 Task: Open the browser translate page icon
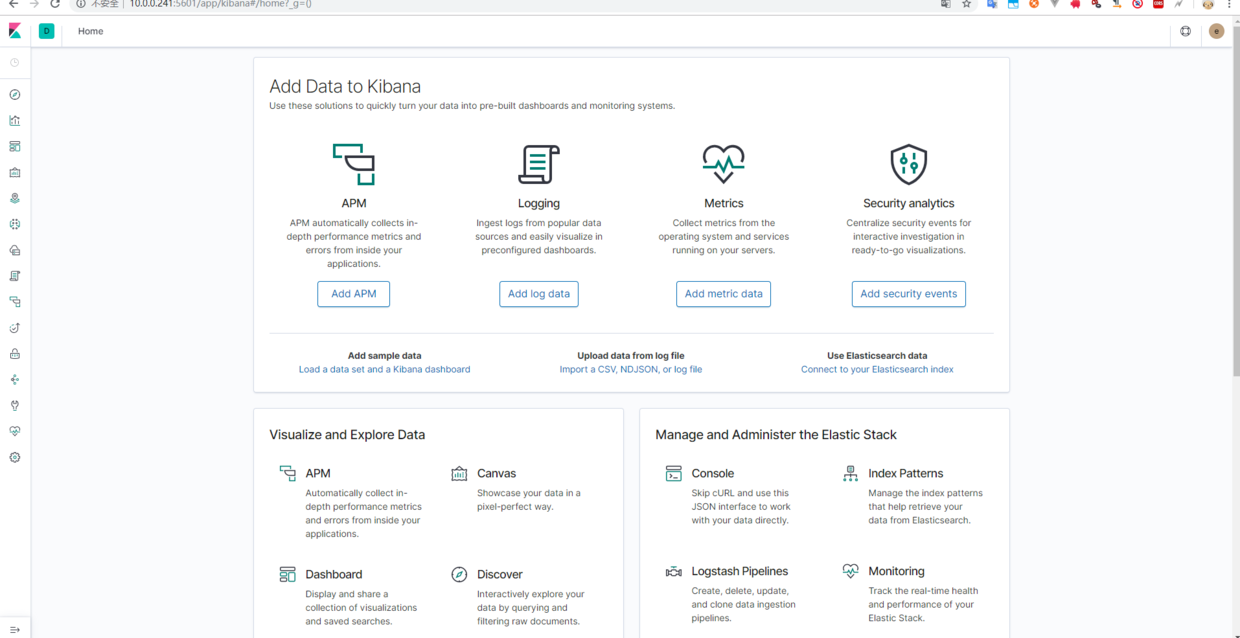pos(946,4)
